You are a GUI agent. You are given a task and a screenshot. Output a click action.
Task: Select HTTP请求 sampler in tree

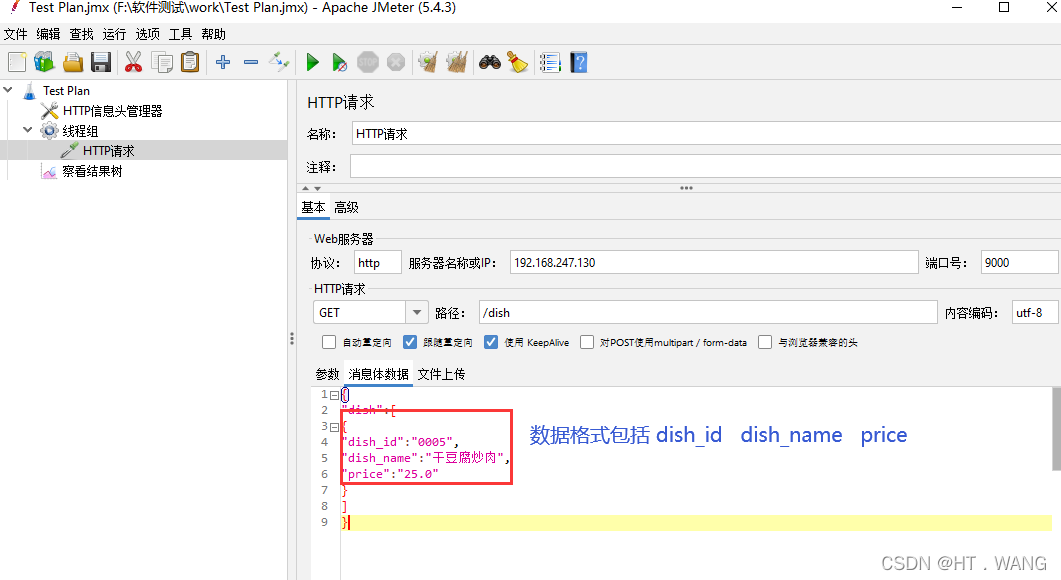pyautogui.click(x=108, y=150)
